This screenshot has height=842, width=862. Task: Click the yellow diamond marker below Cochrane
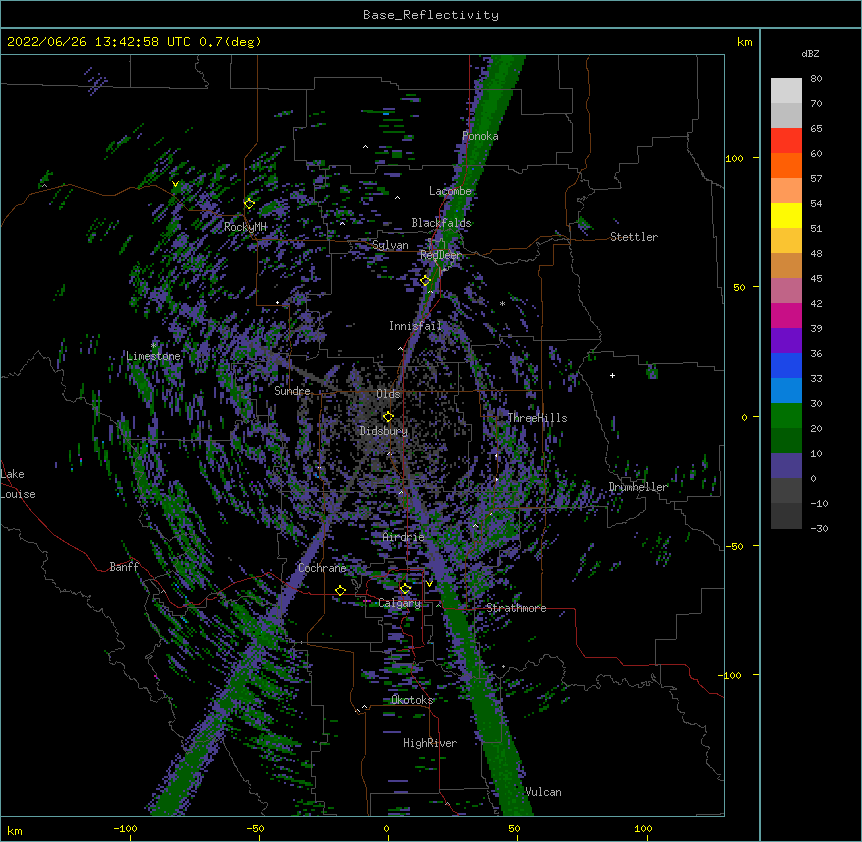[340, 591]
